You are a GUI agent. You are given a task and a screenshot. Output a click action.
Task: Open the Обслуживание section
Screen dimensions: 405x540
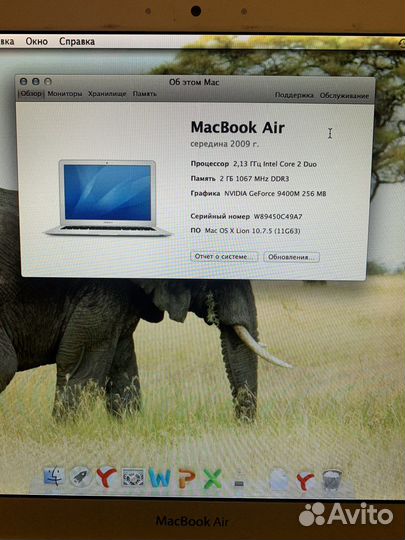(344, 96)
